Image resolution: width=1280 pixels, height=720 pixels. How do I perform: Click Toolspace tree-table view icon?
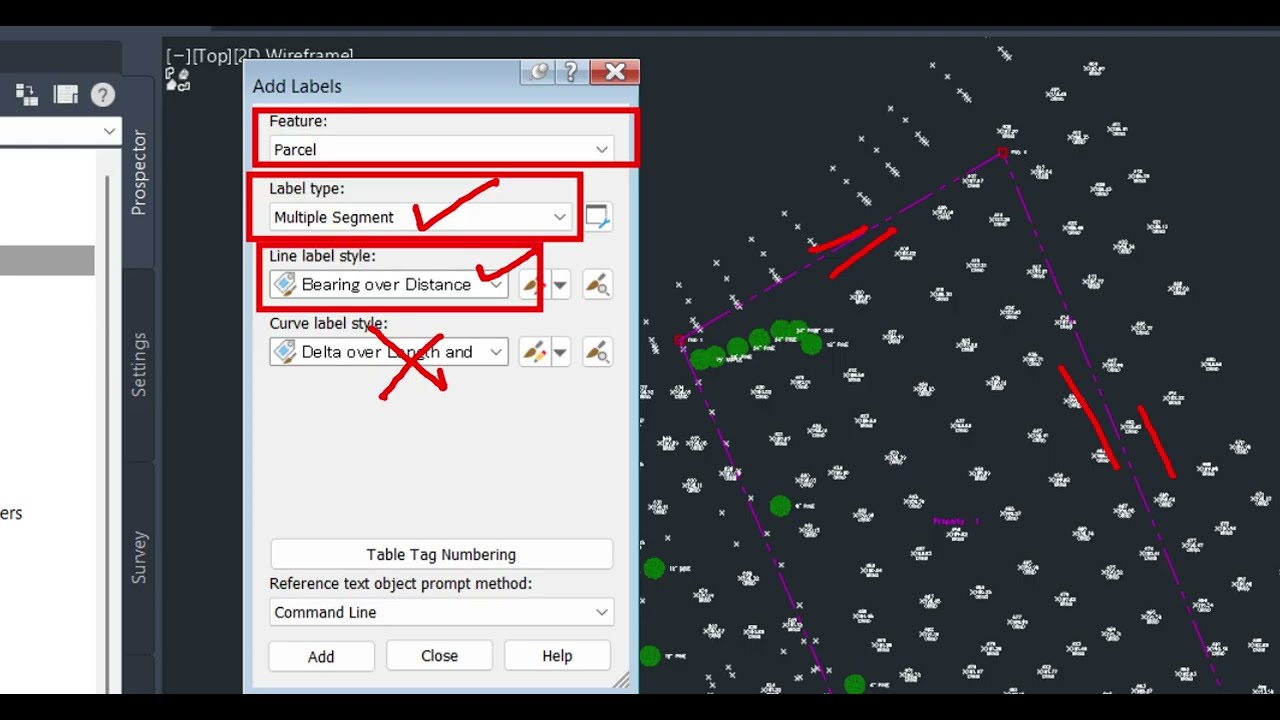point(27,95)
